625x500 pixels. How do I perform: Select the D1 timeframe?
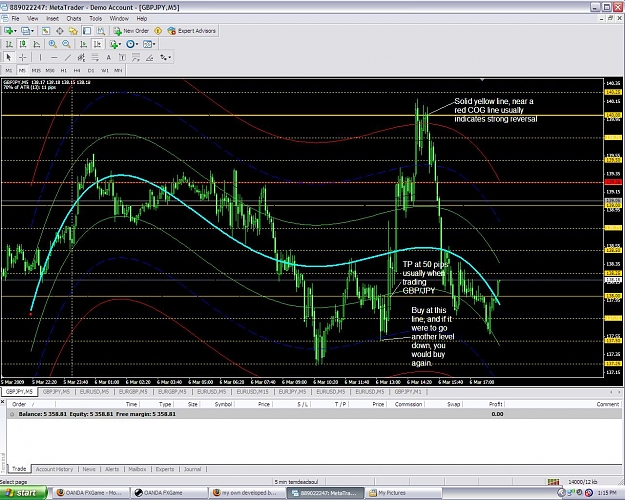coord(91,71)
